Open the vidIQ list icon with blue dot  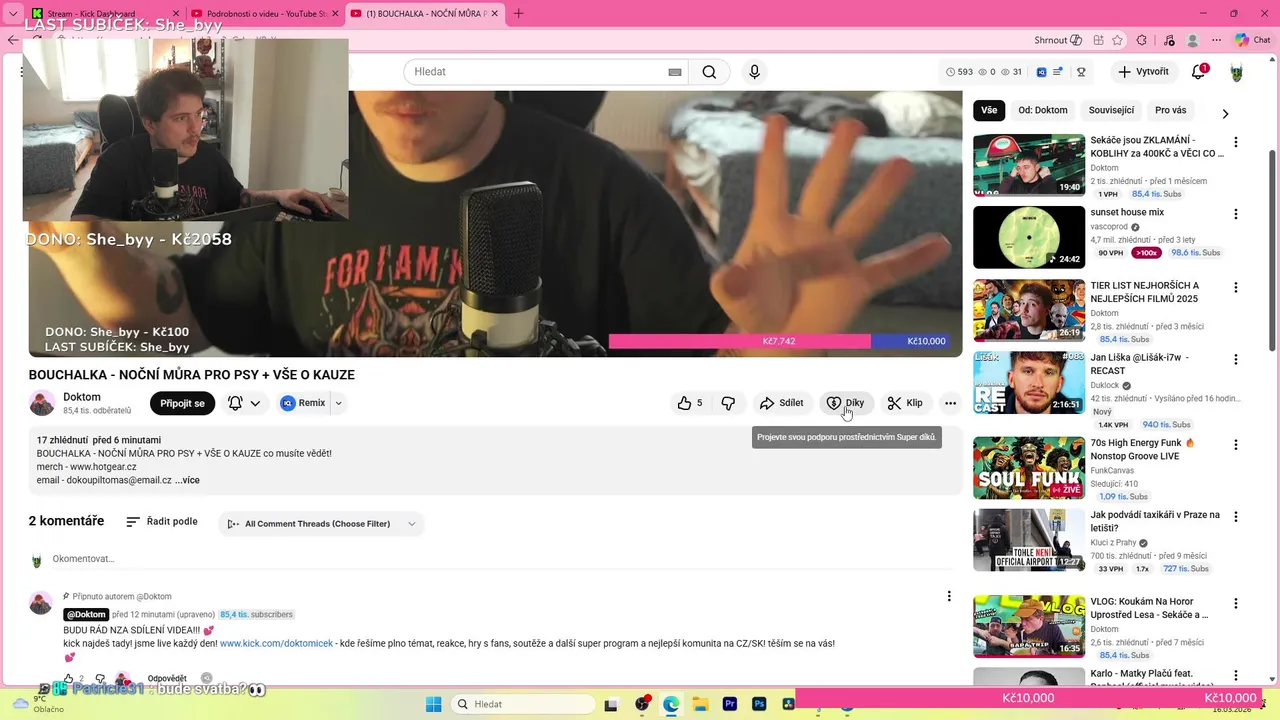[x=1058, y=72]
